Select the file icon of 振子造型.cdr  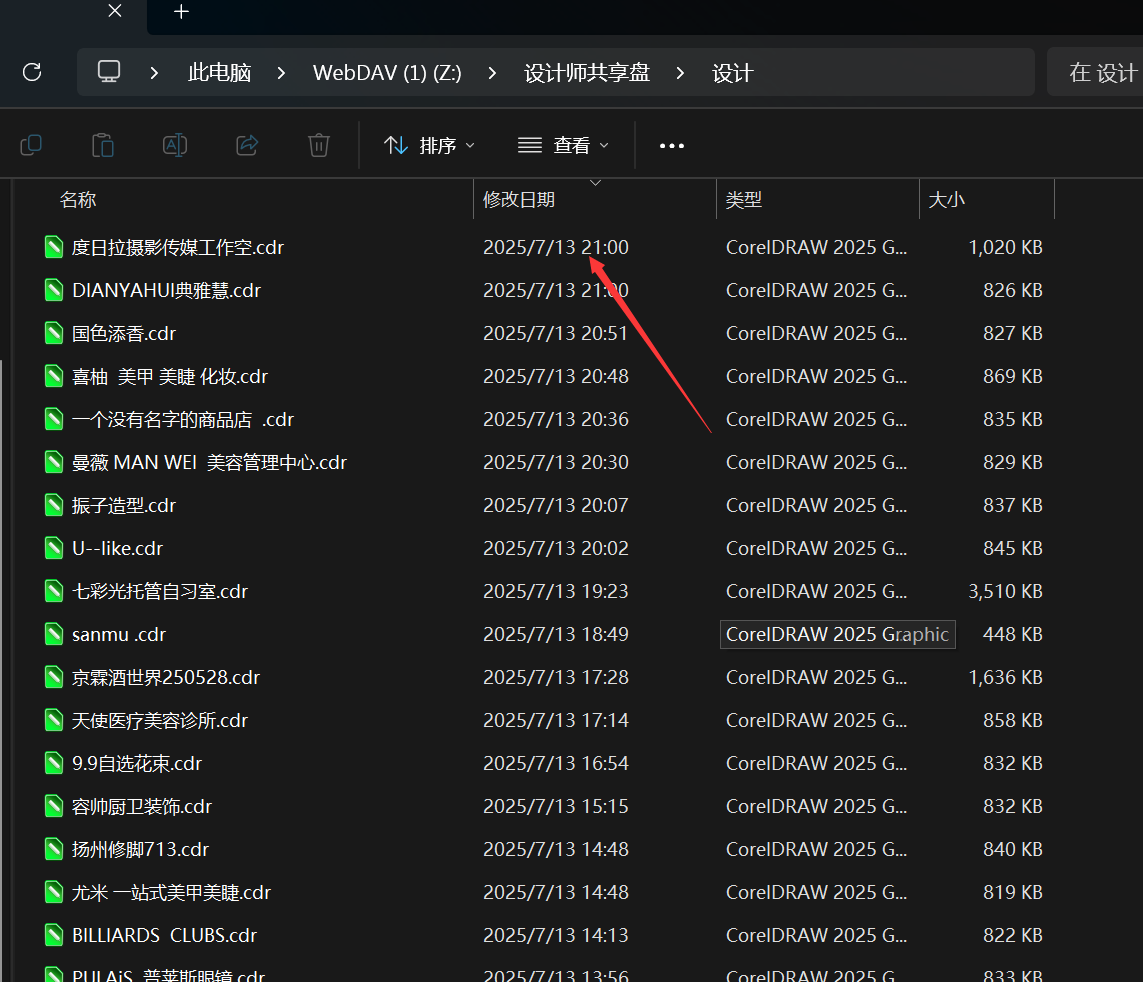coord(54,505)
